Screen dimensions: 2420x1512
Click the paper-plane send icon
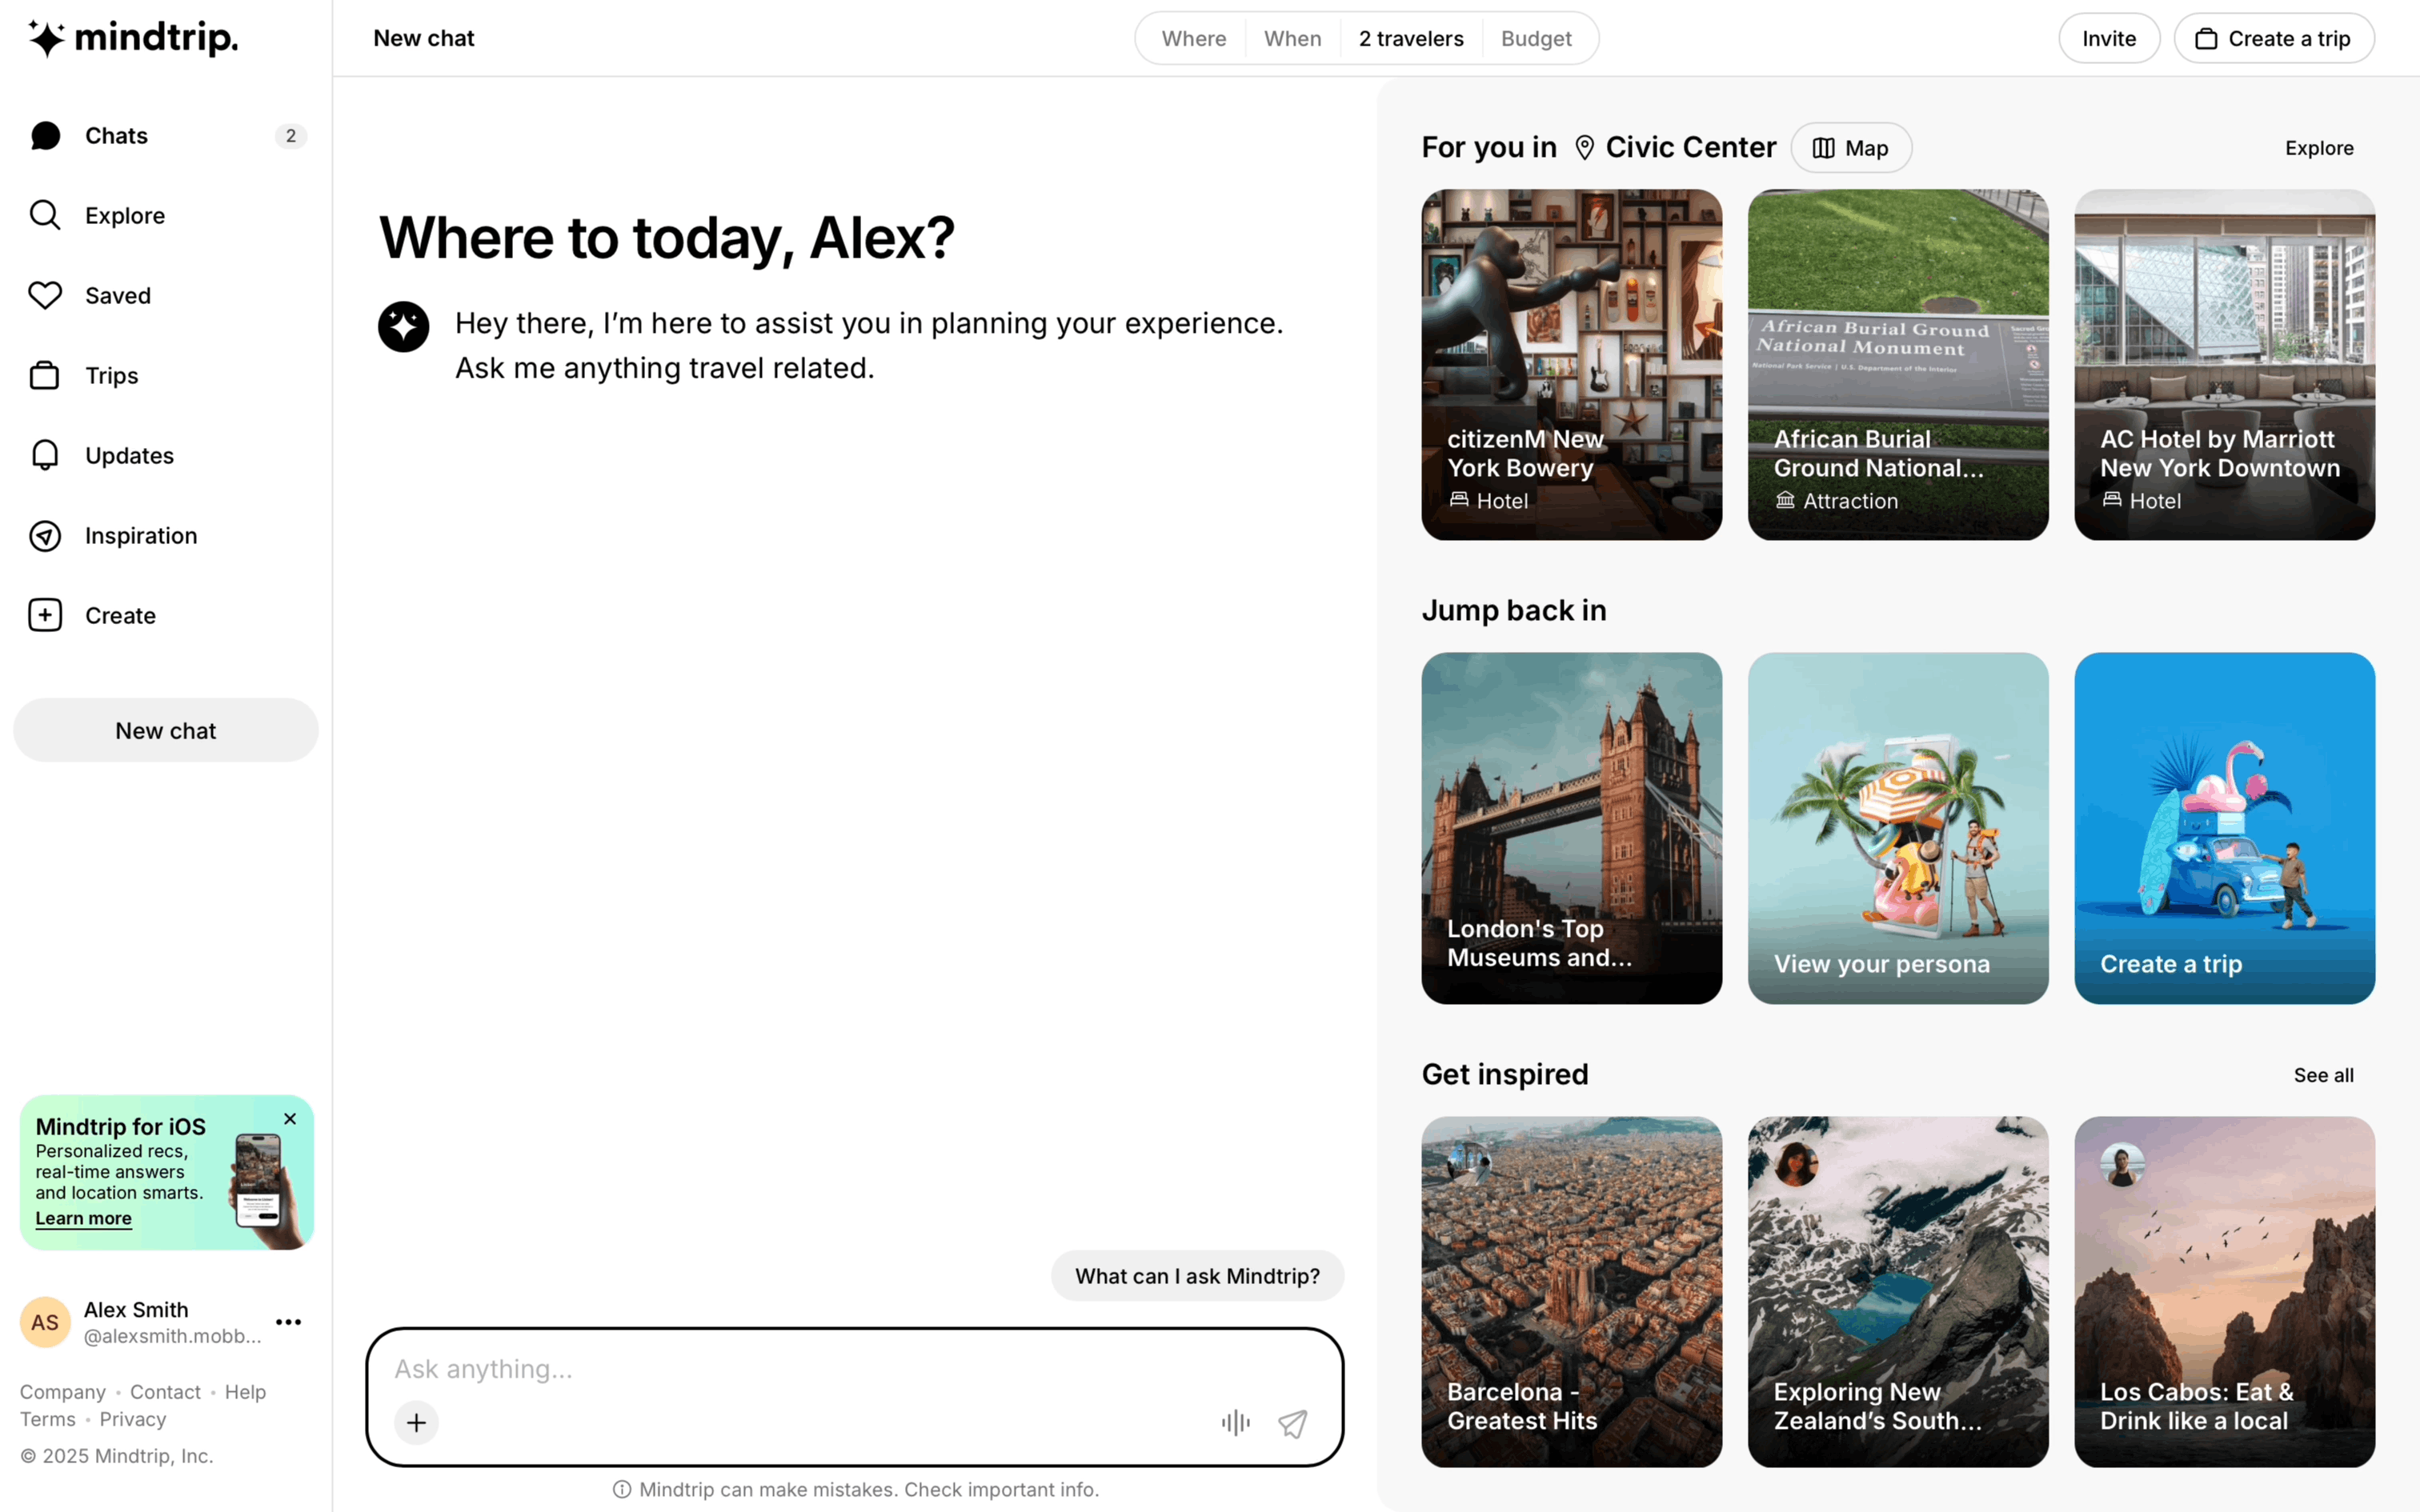1292,1423
